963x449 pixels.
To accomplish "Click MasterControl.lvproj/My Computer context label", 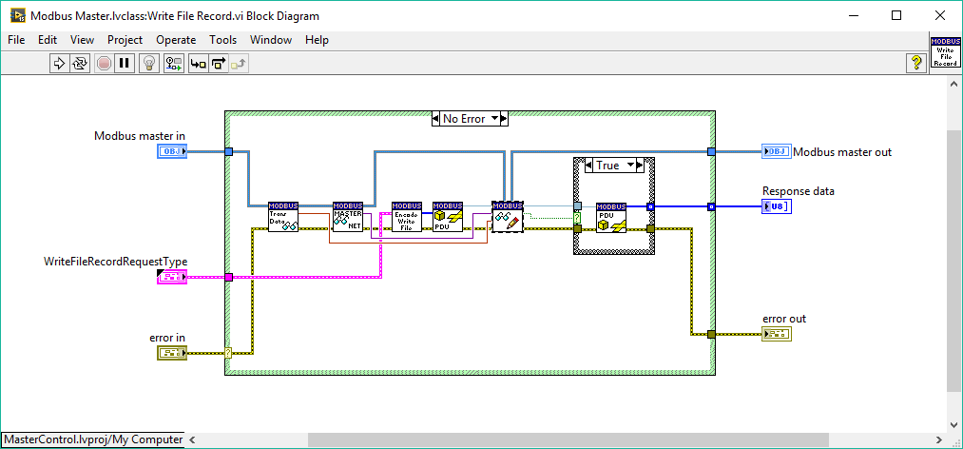I will coord(93,439).
